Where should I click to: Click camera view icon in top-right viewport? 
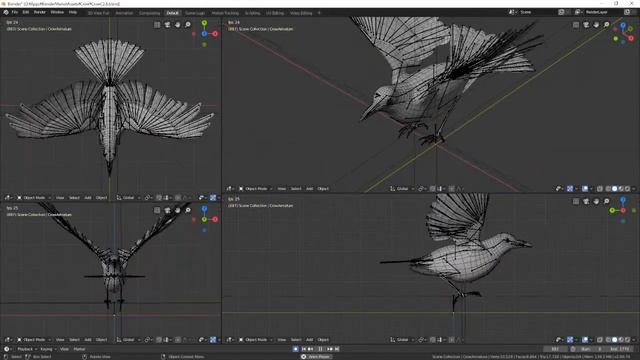click(x=586, y=25)
